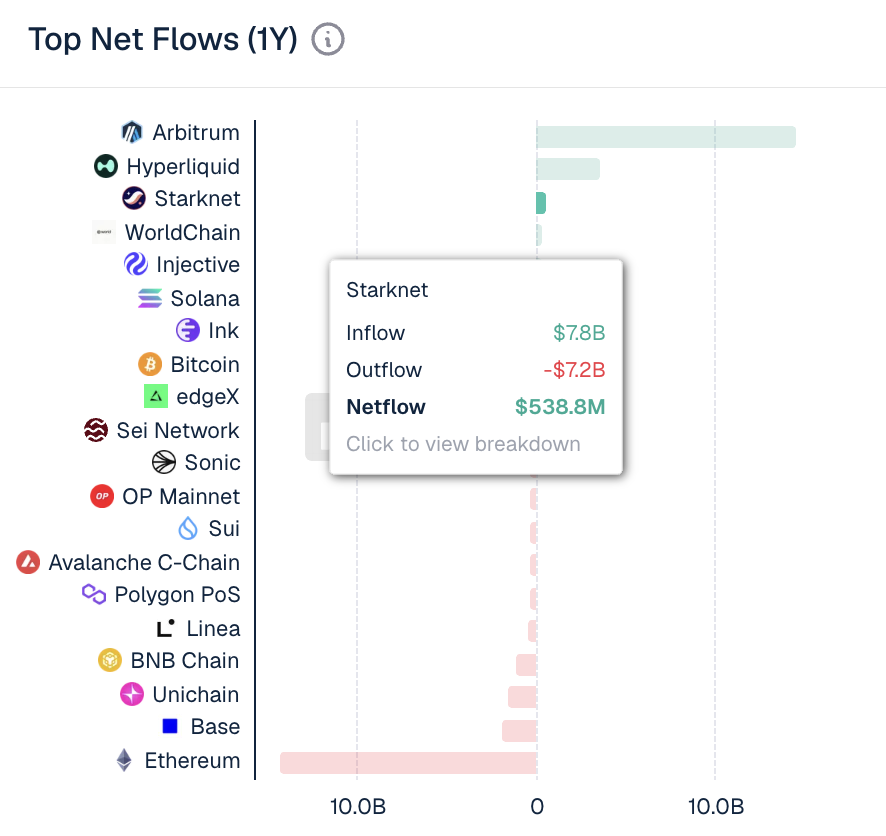Click the Ethereum diamond logo
886x836 pixels.
(x=124, y=760)
